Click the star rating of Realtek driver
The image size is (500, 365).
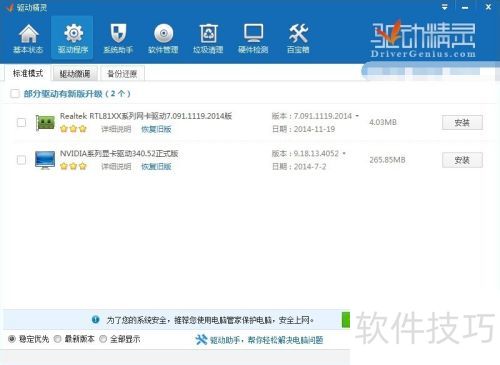tap(73, 129)
